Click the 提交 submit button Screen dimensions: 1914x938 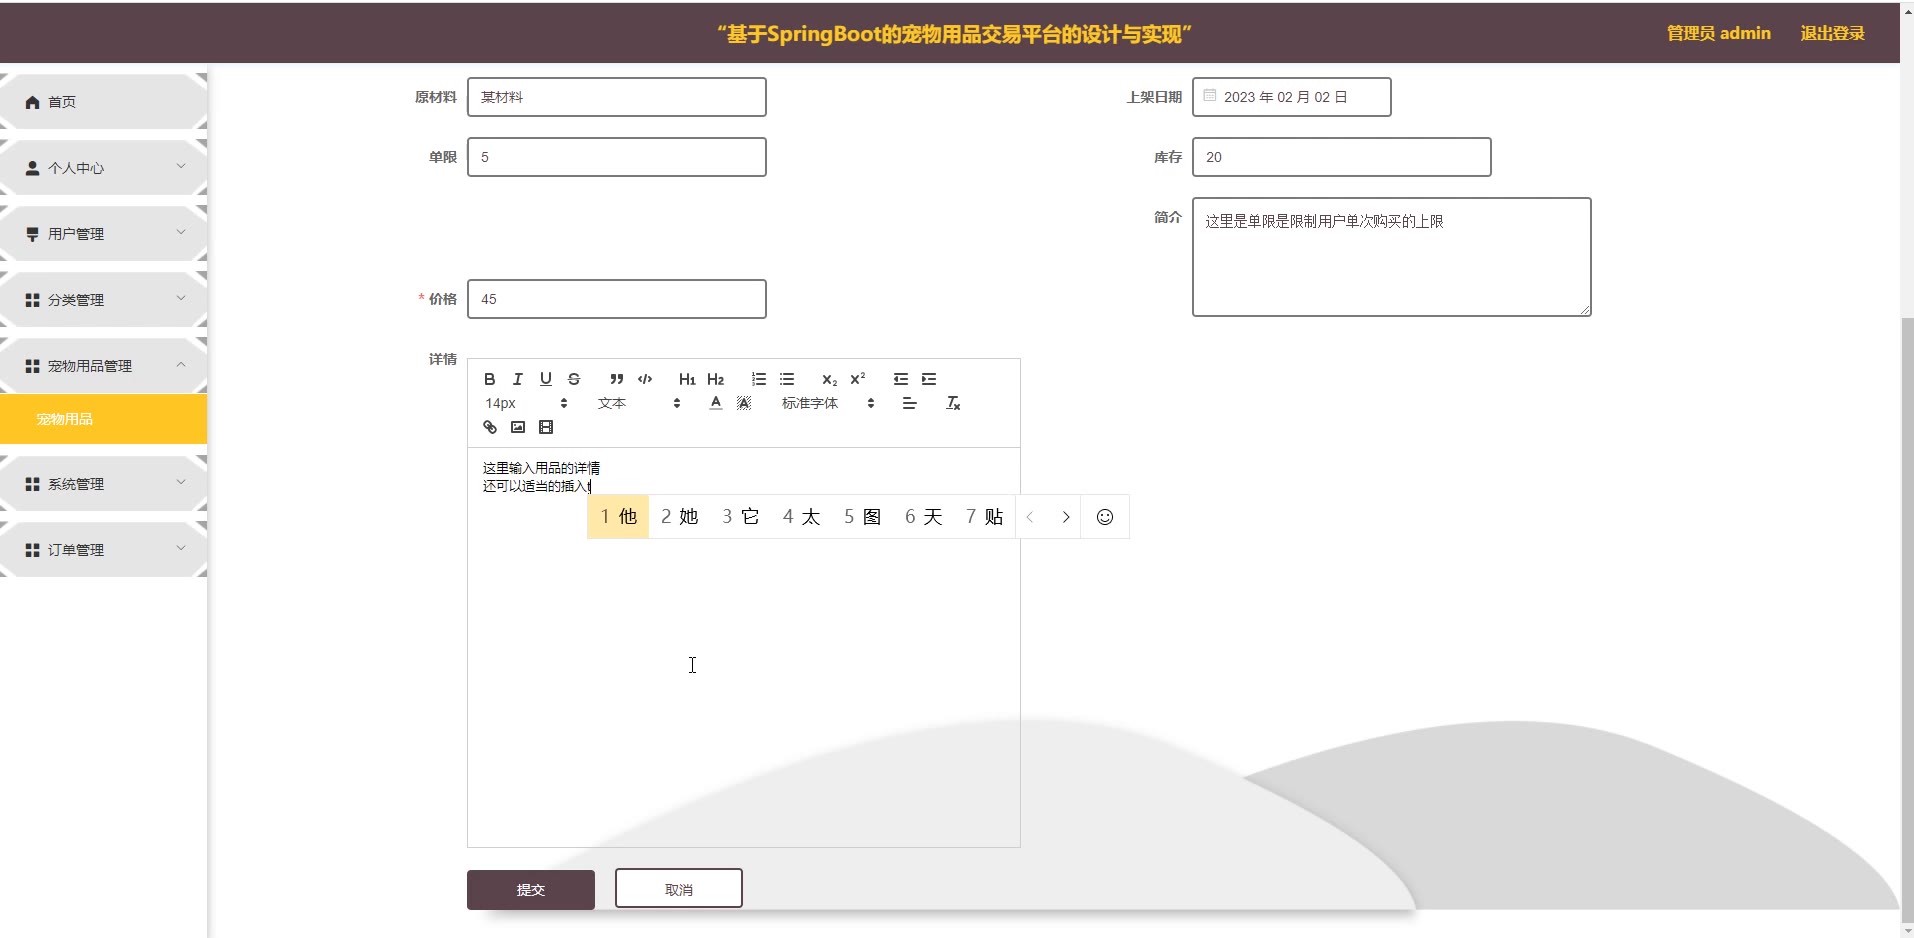click(x=531, y=889)
